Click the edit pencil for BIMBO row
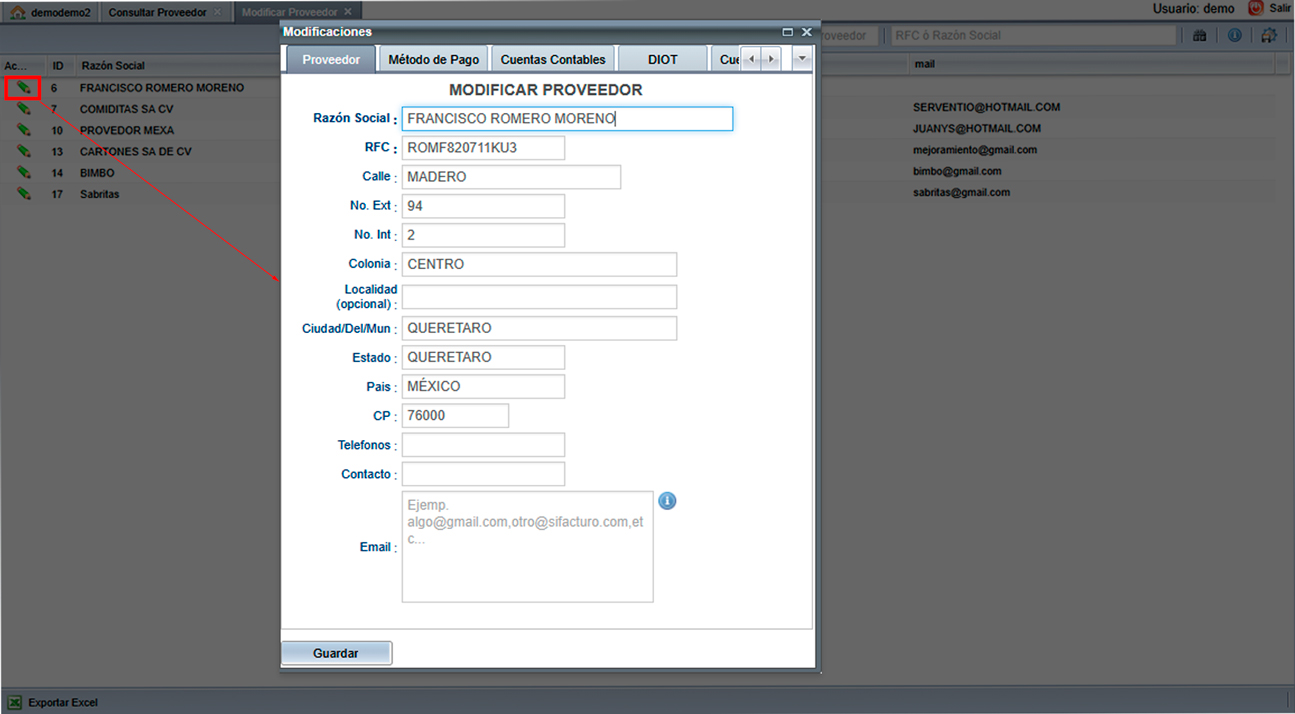This screenshot has width=1295, height=714. (23, 173)
